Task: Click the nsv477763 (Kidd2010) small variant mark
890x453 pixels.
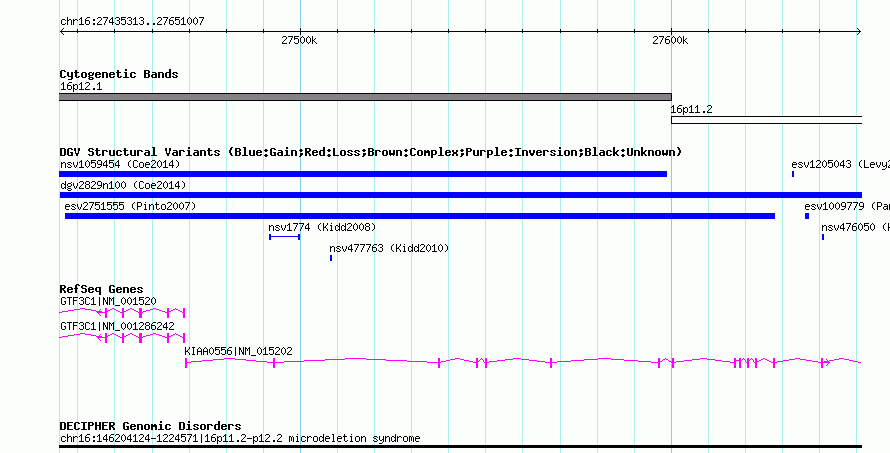Action: (331, 258)
